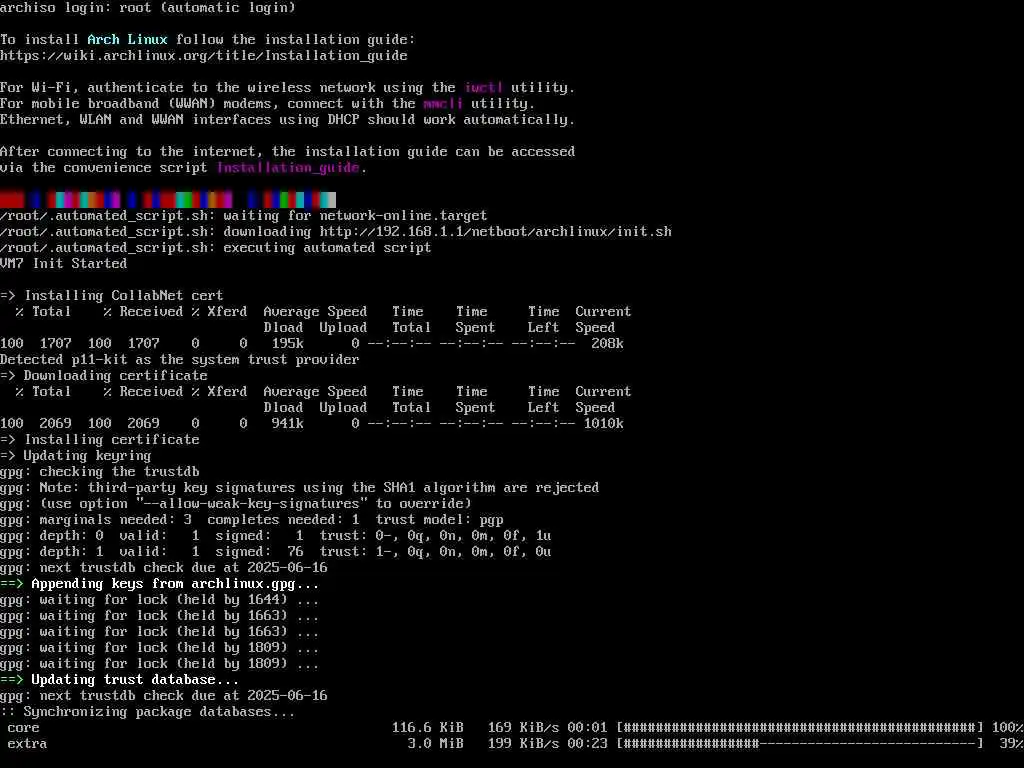The width and height of the screenshot is (1024, 768).
Task: Select the "gpg: depth: 0" line
Action: 276,536
